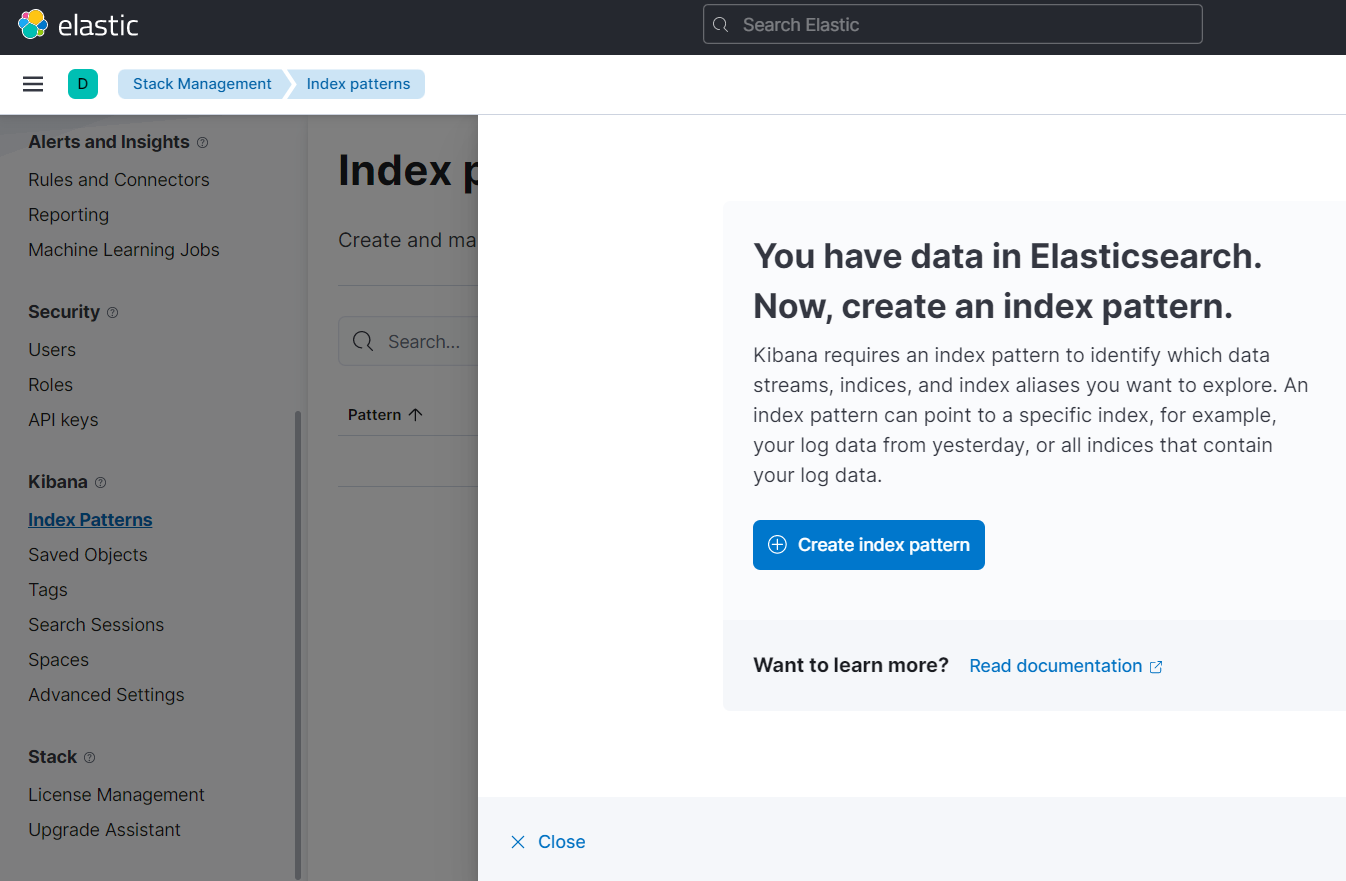Open API keys
The height and width of the screenshot is (881, 1346).
[63, 420]
